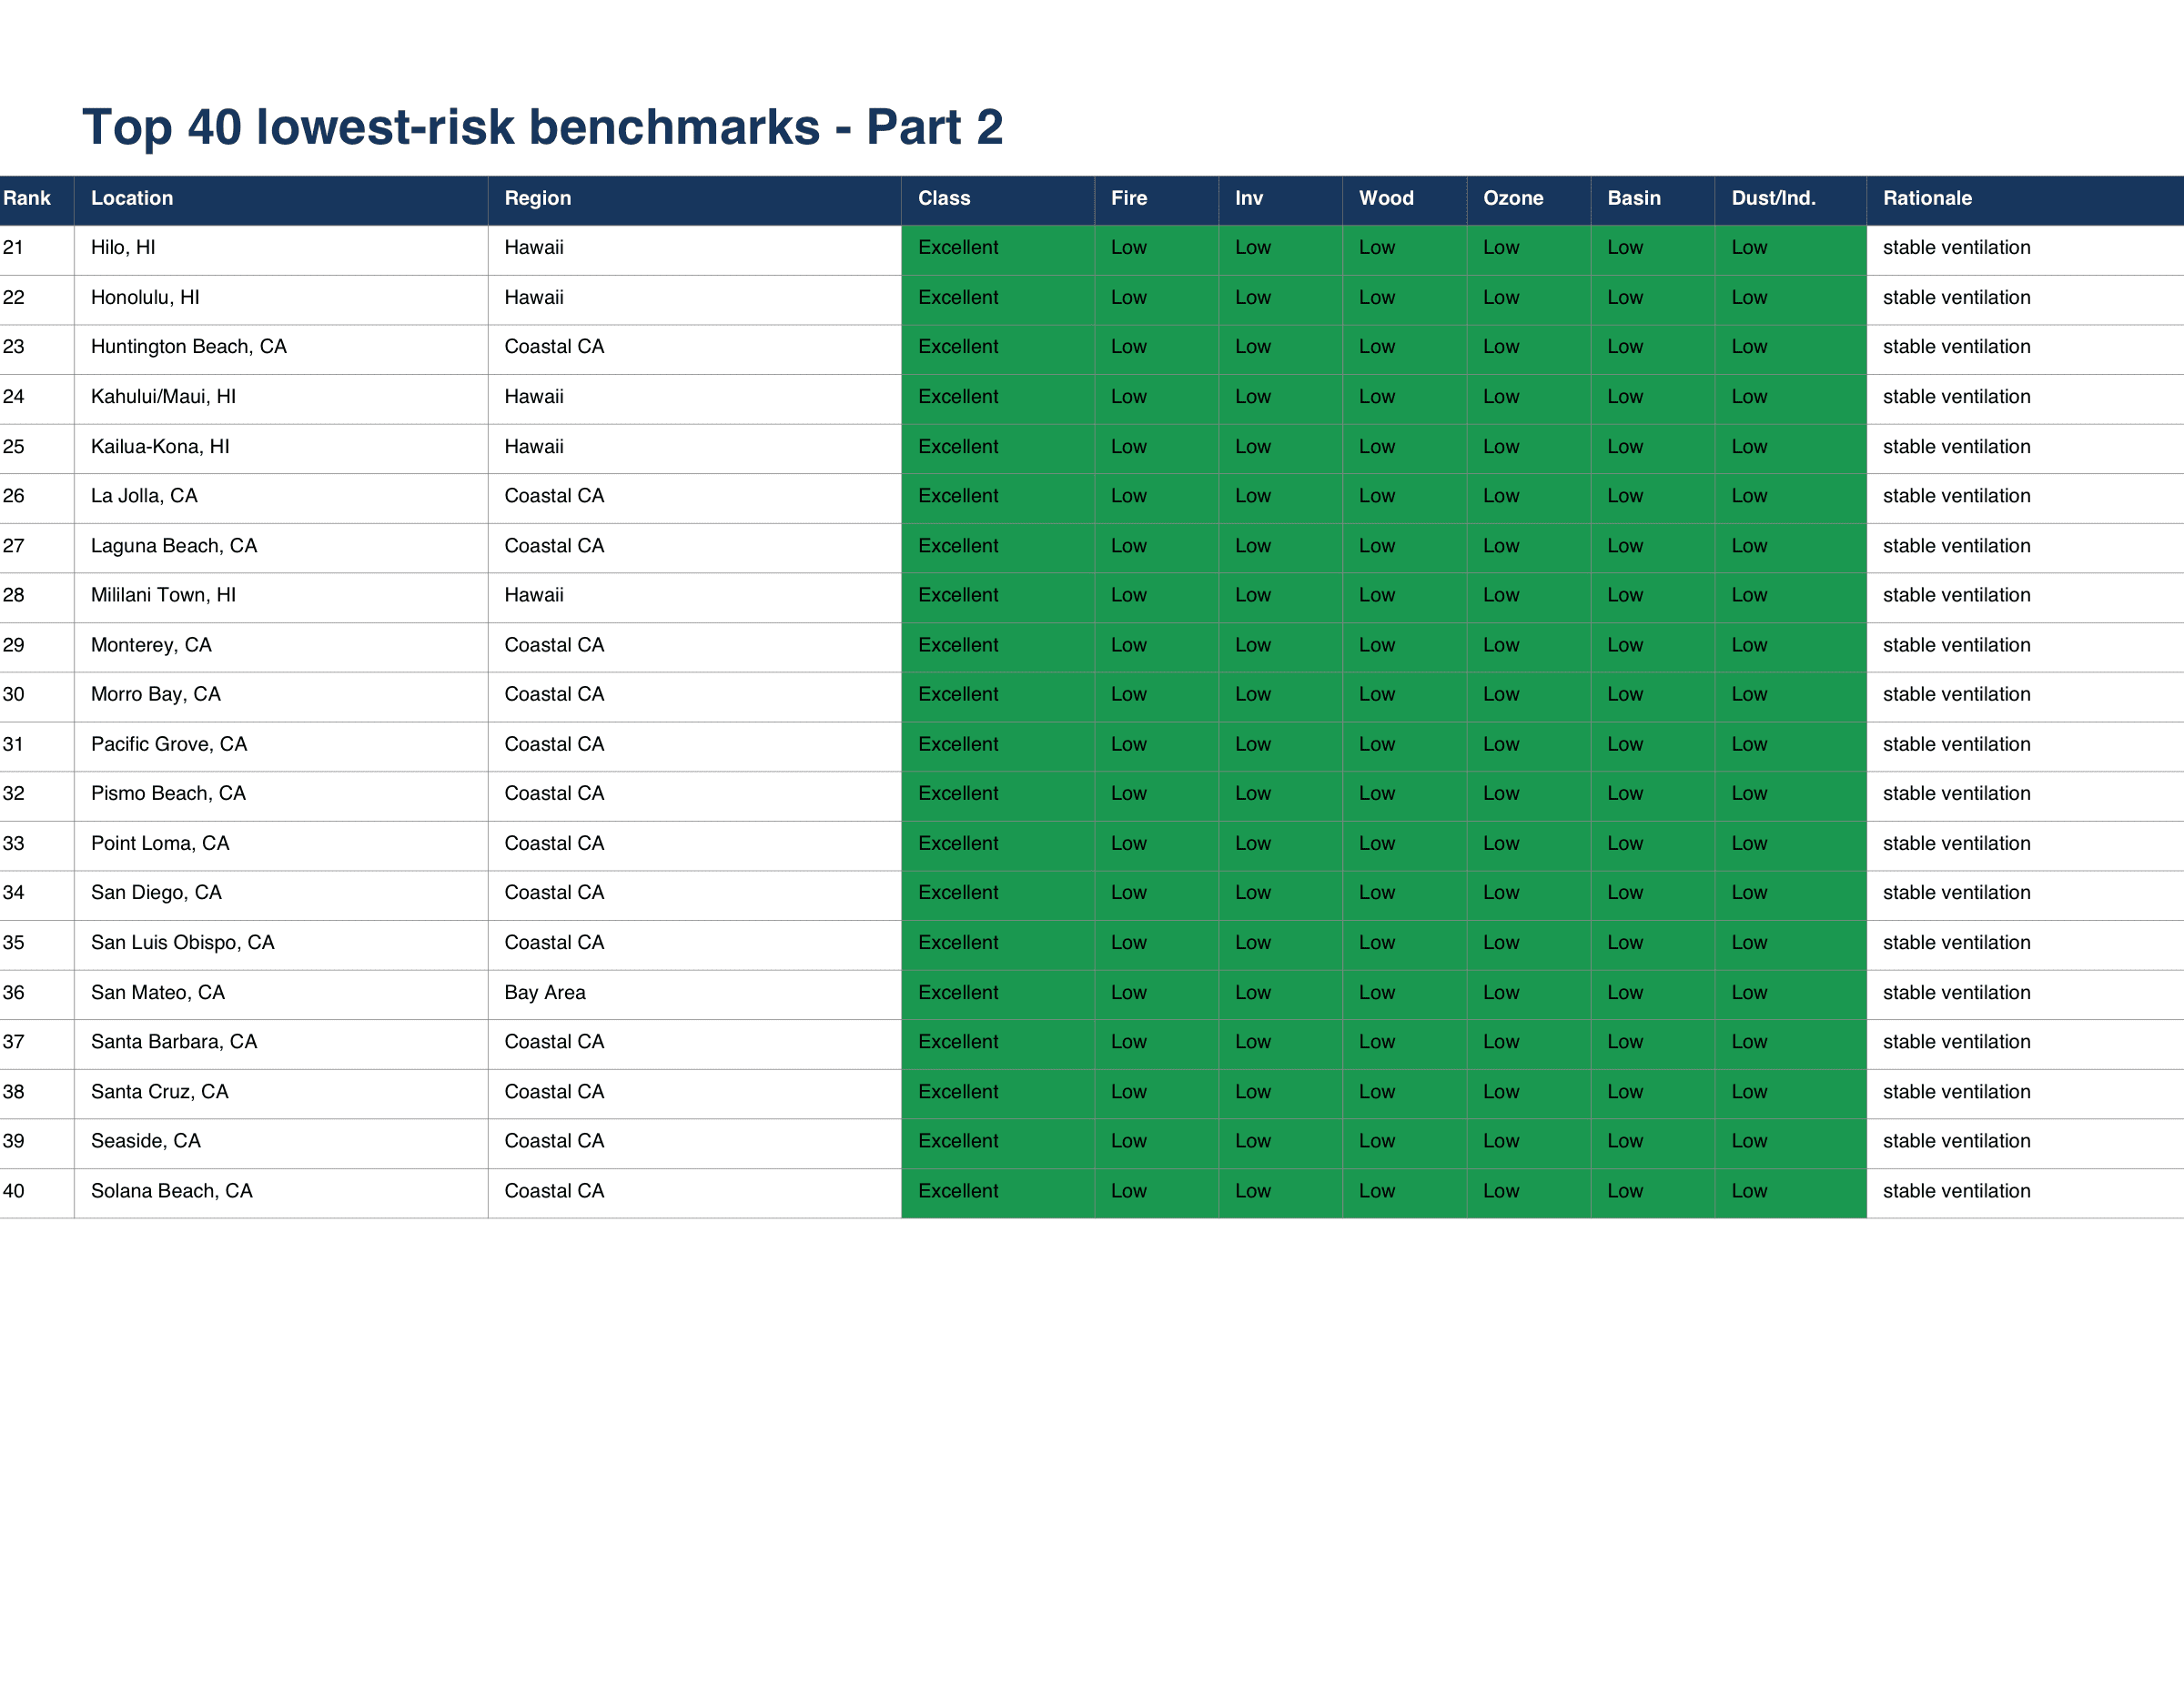2184x1687 pixels.
Task: Select the 'Mililani Town, HI' cell
Action: click(x=281, y=596)
